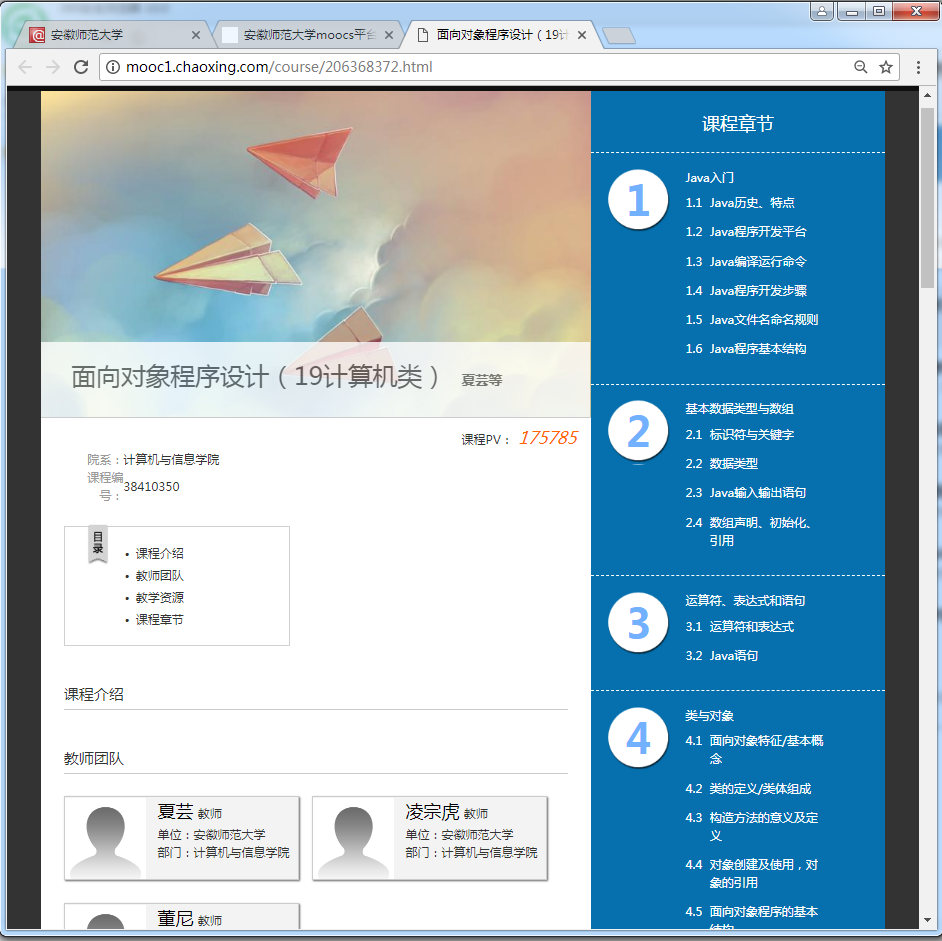Click teacher 夏芸 avatar image
Viewport: 942px width, 941px height.
106,839
